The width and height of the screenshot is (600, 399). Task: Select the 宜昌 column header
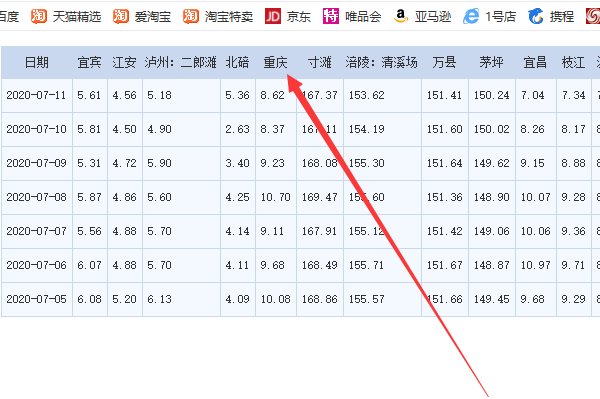pyautogui.click(x=535, y=62)
